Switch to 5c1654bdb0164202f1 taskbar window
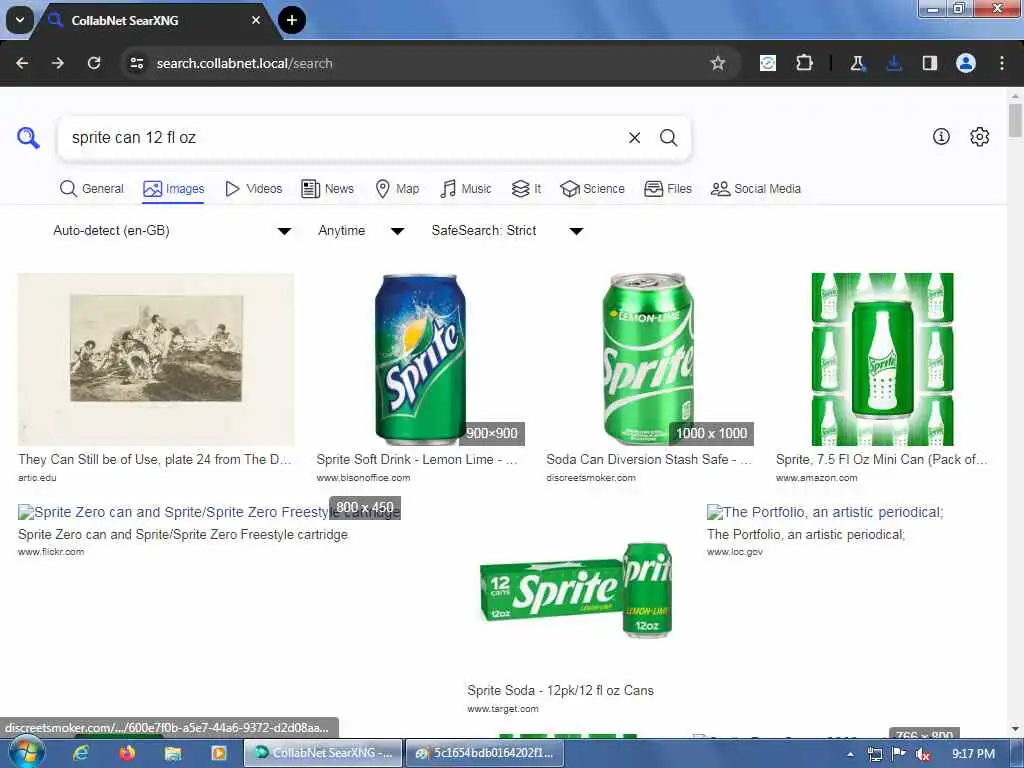This screenshot has width=1024, height=768. 485,753
